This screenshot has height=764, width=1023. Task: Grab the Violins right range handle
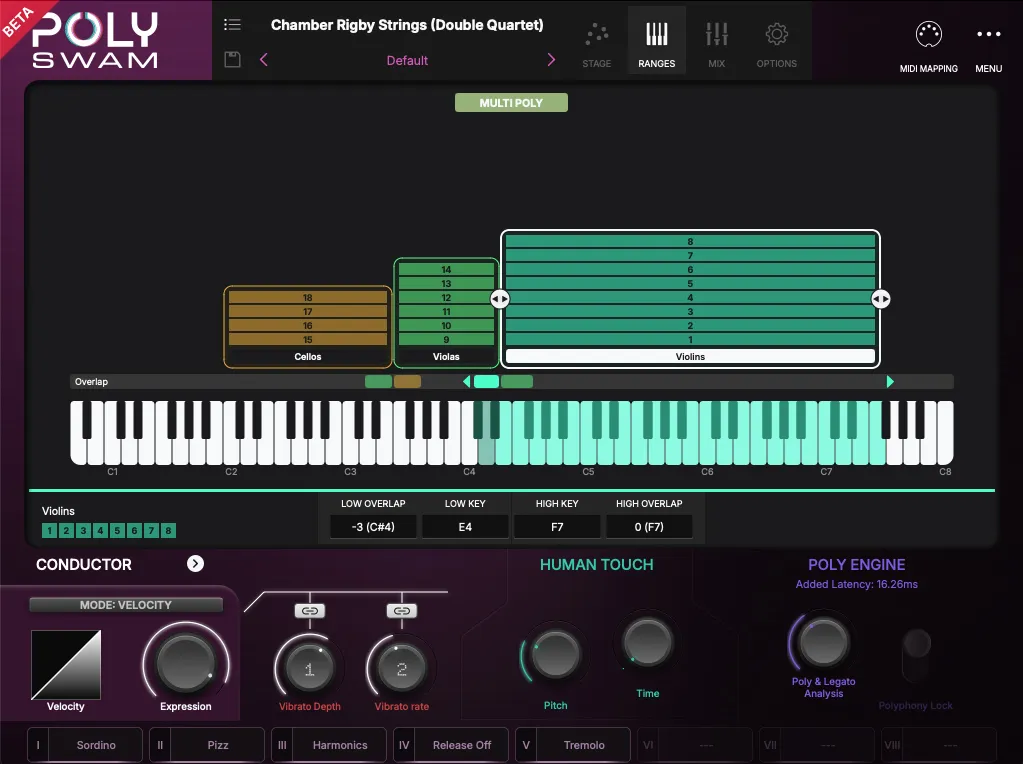point(881,299)
